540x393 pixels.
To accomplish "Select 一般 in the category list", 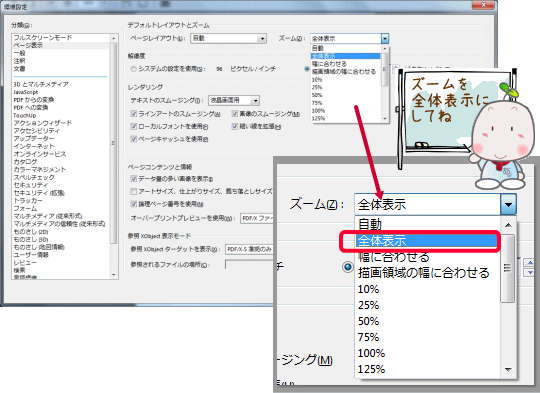I will click(20, 53).
